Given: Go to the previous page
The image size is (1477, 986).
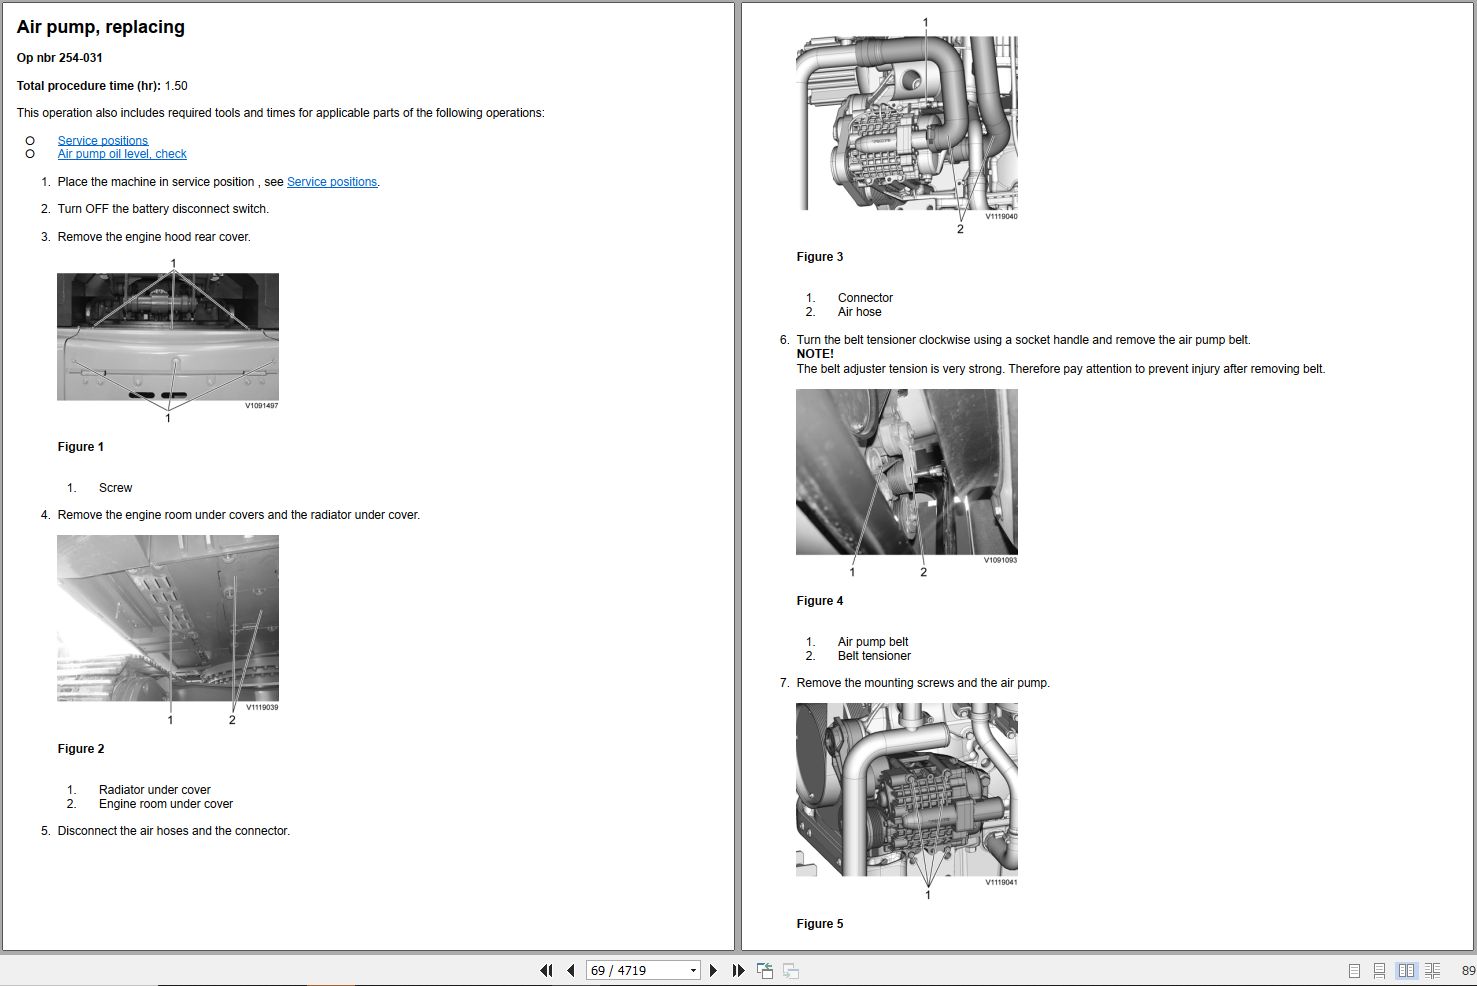Looking at the screenshot, I should [570, 970].
